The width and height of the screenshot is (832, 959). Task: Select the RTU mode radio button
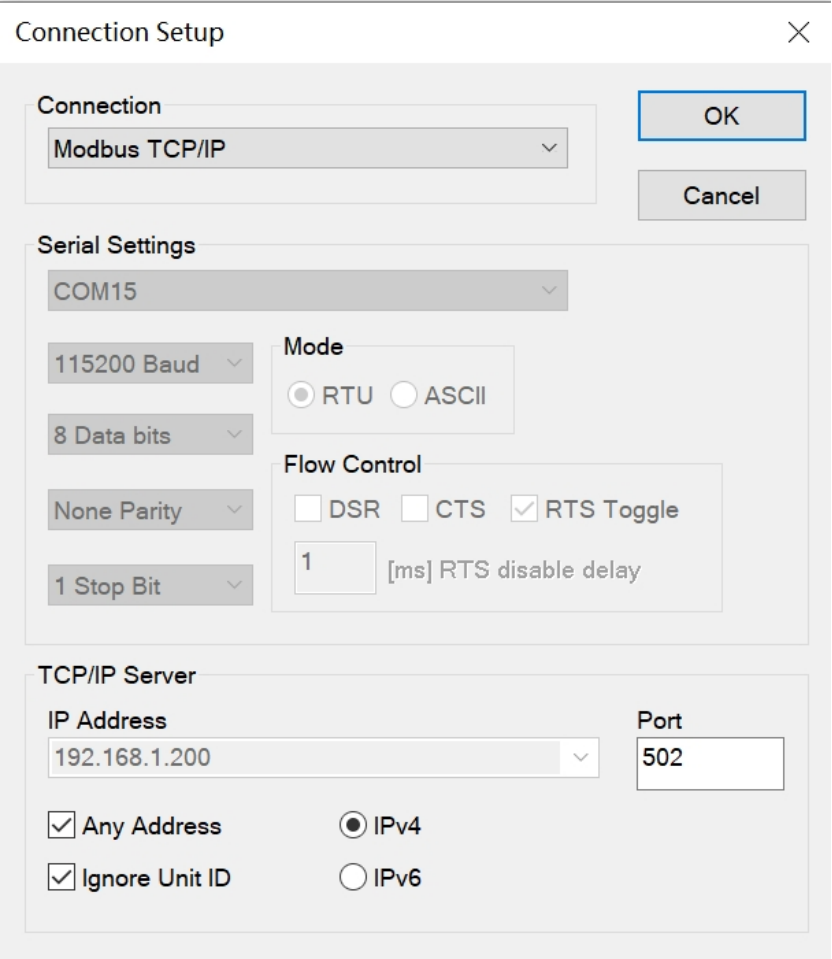point(301,396)
